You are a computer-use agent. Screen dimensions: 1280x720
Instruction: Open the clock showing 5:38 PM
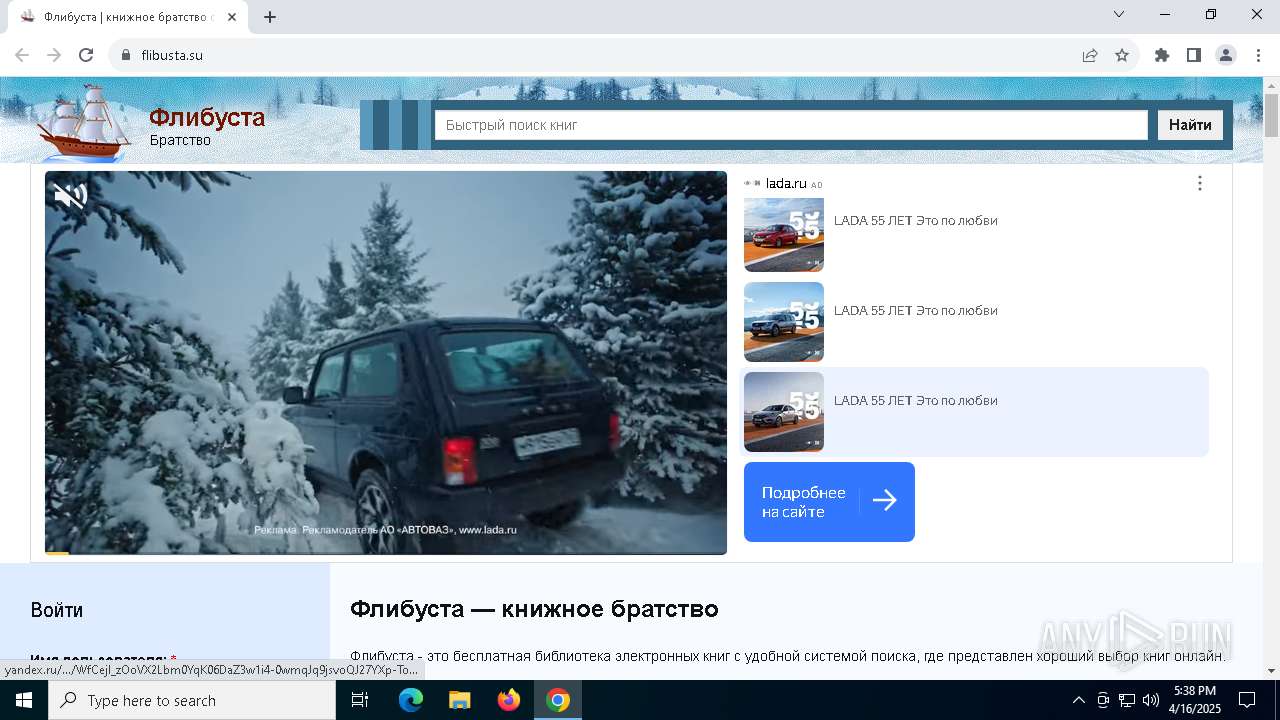(1195, 700)
